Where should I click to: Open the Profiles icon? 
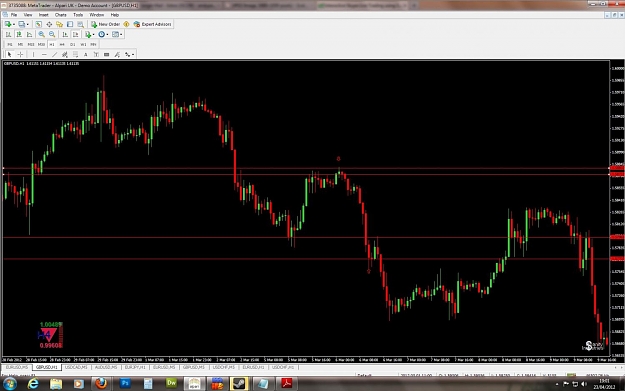point(22,24)
